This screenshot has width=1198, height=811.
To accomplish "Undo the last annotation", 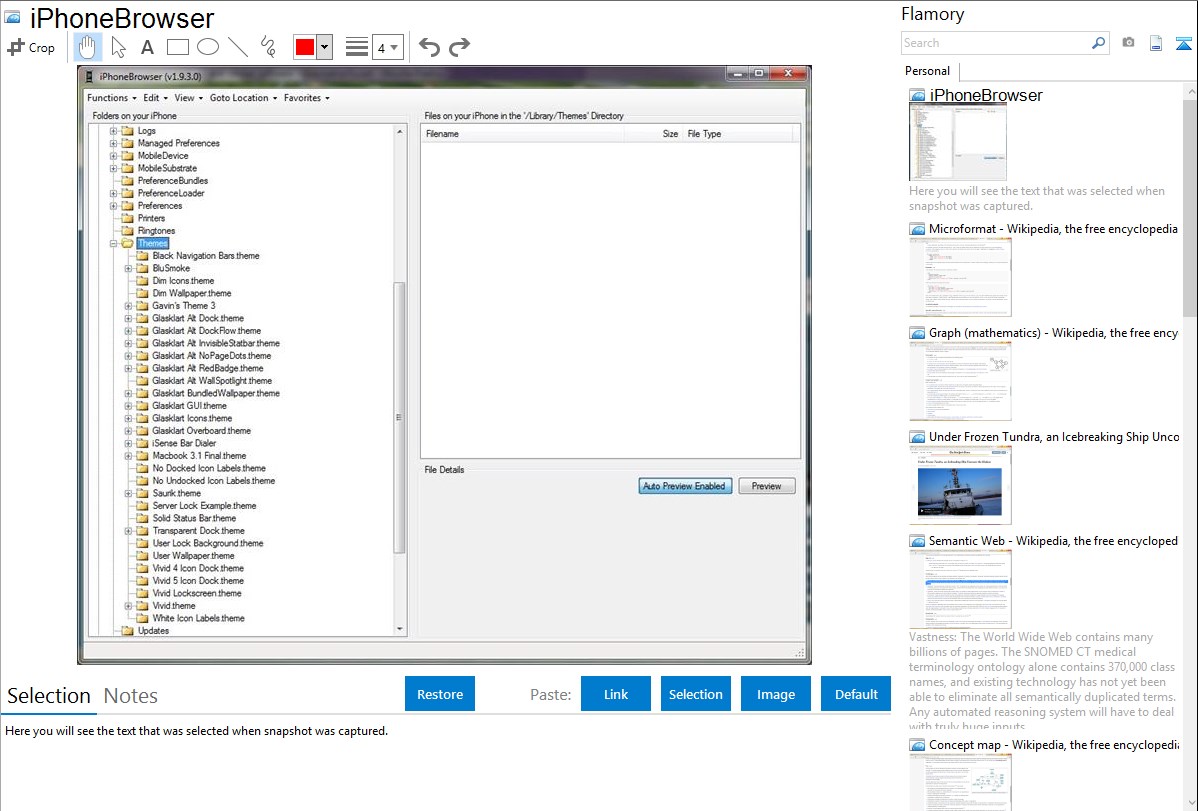I will [429, 47].
